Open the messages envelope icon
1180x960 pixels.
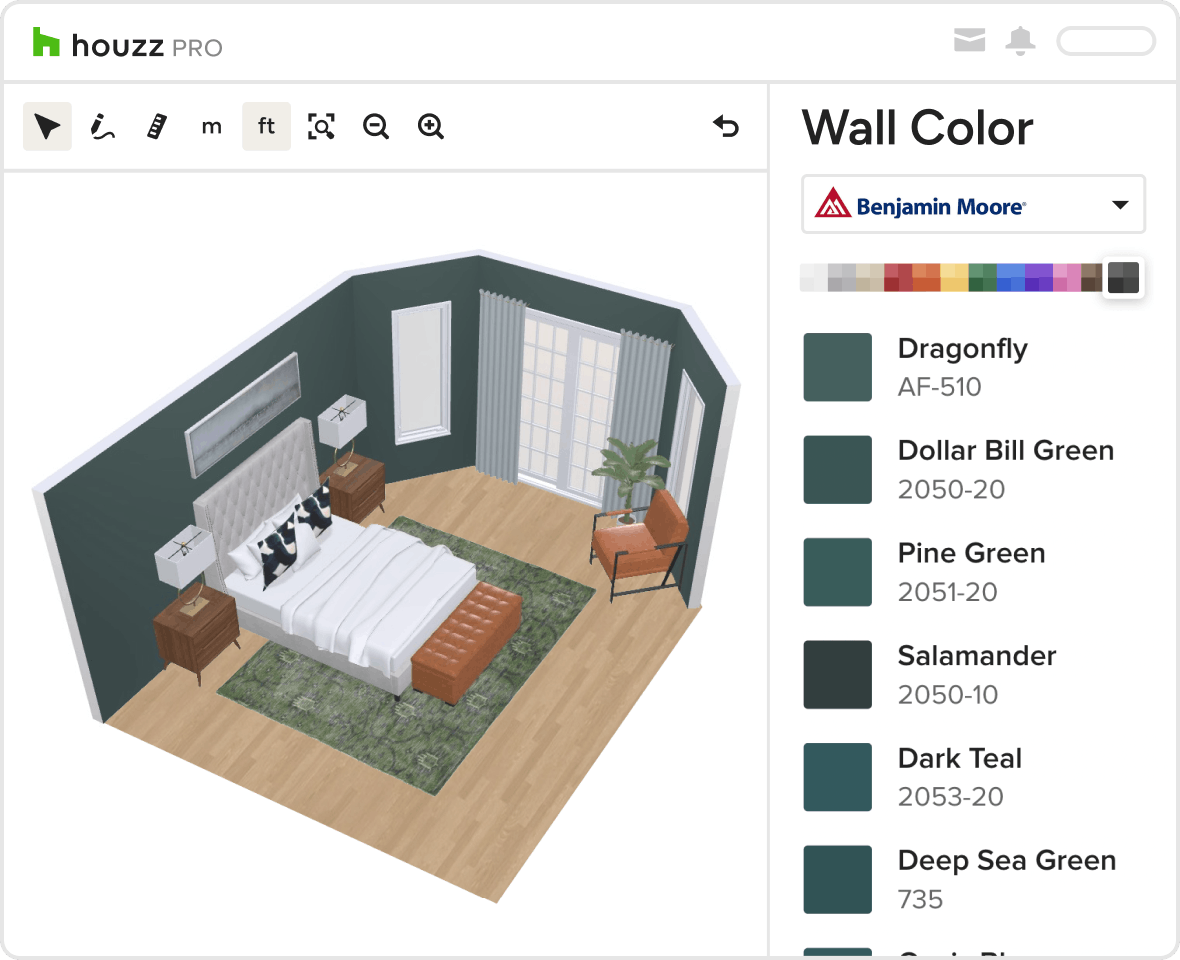969,41
